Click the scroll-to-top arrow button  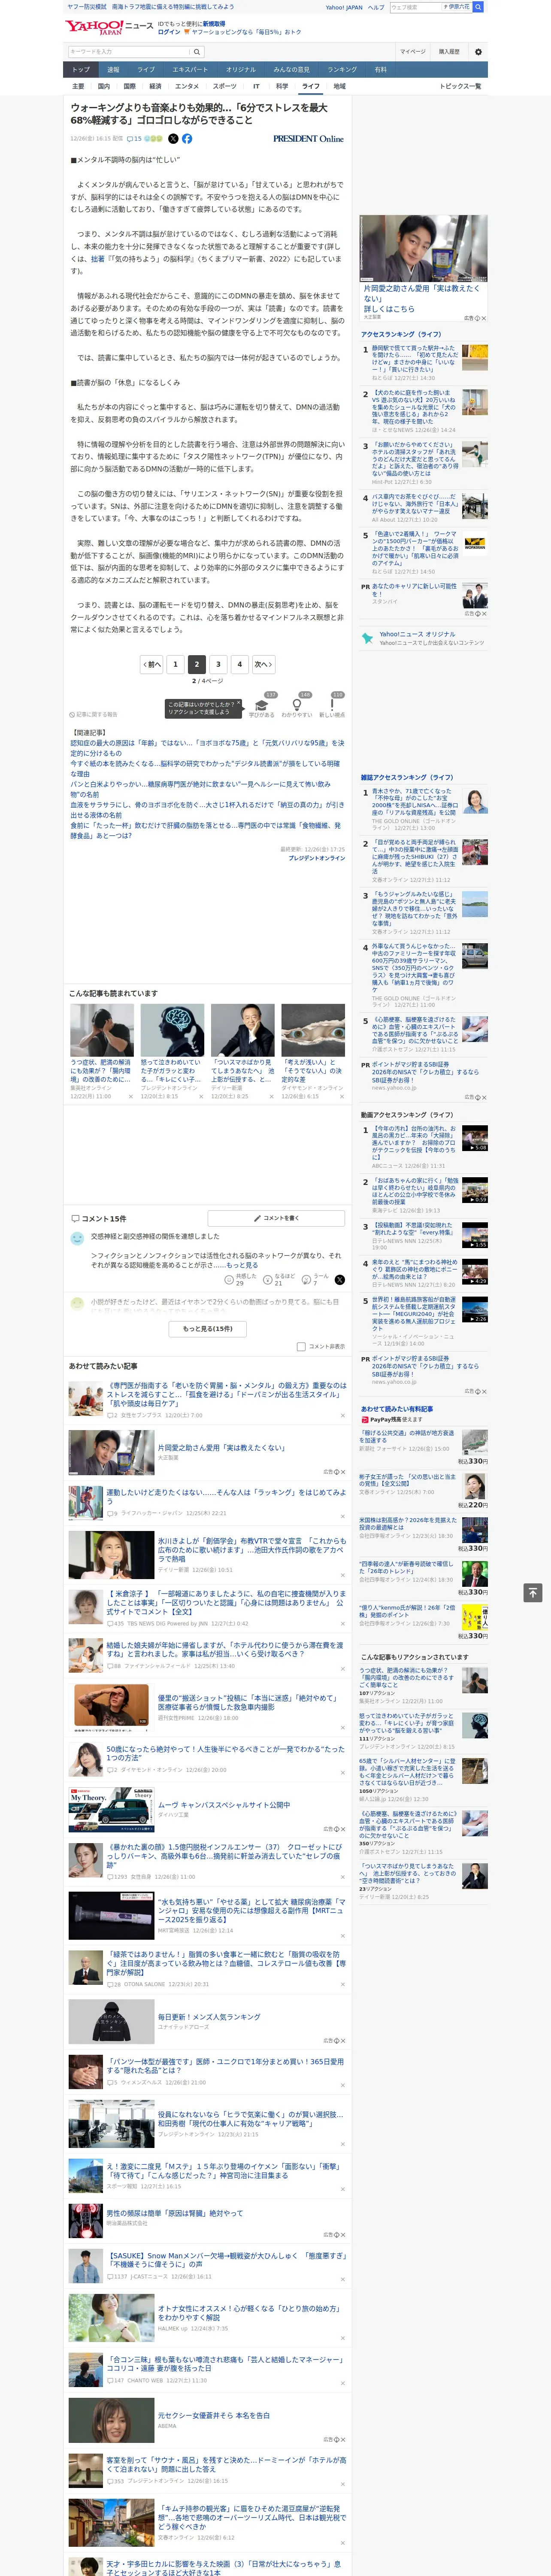point(533,1592)
